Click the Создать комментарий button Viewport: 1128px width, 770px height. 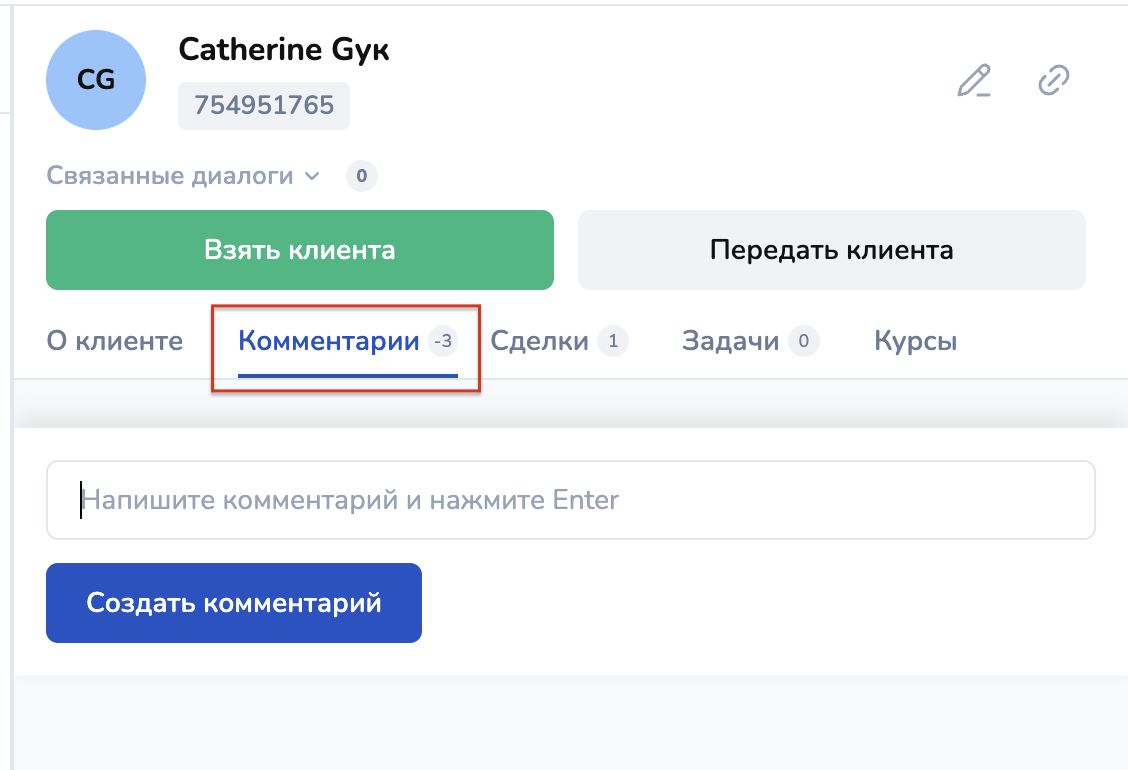pyautogui.click(x=234, y=603)
